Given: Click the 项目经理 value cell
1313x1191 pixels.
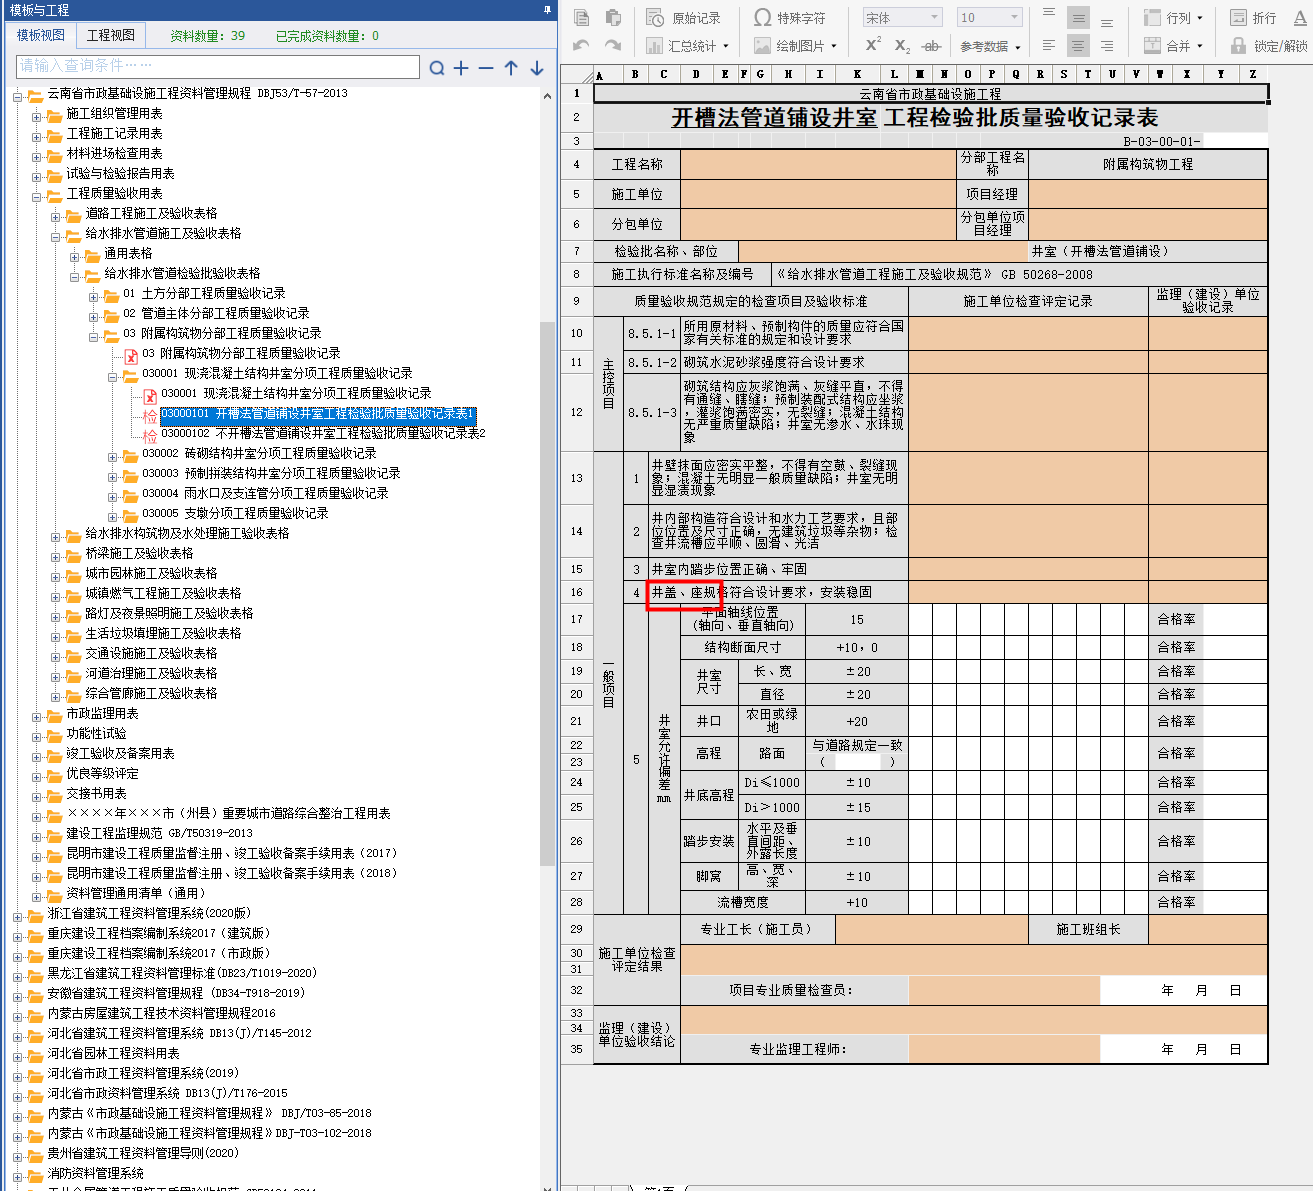Looking at the screenshot, I should click(1148, 194).
